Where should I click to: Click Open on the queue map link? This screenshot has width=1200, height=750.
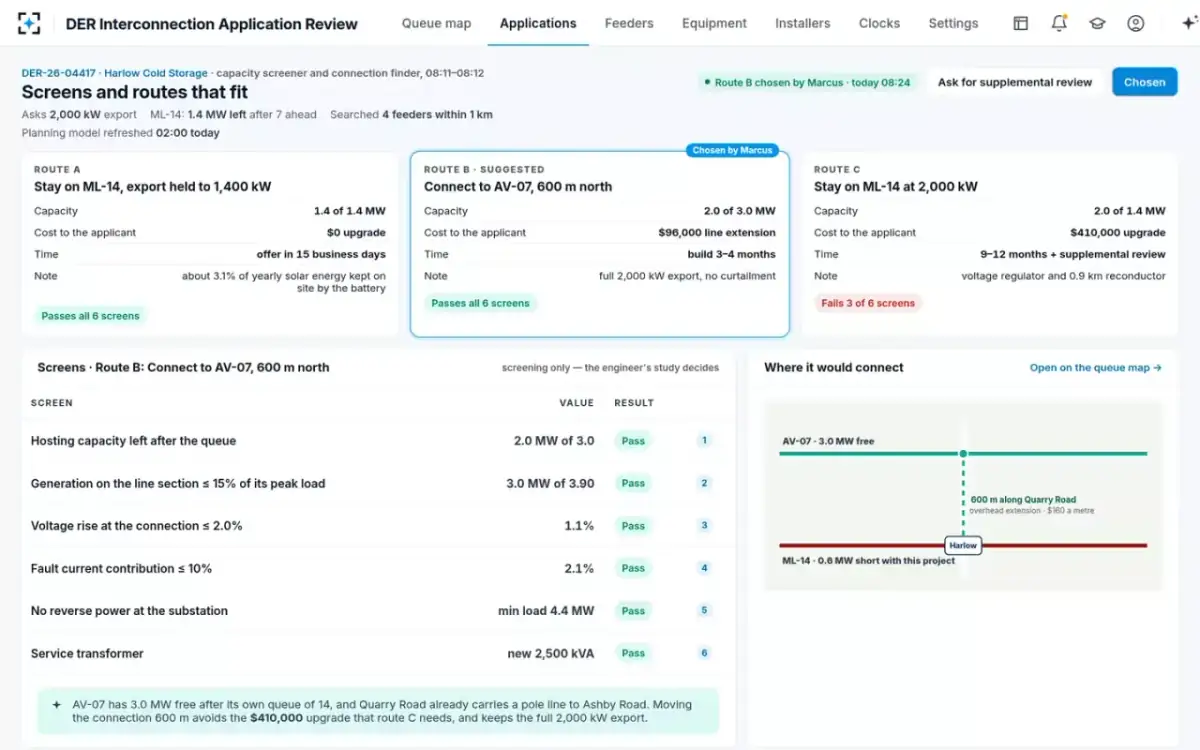[1095, 368]
